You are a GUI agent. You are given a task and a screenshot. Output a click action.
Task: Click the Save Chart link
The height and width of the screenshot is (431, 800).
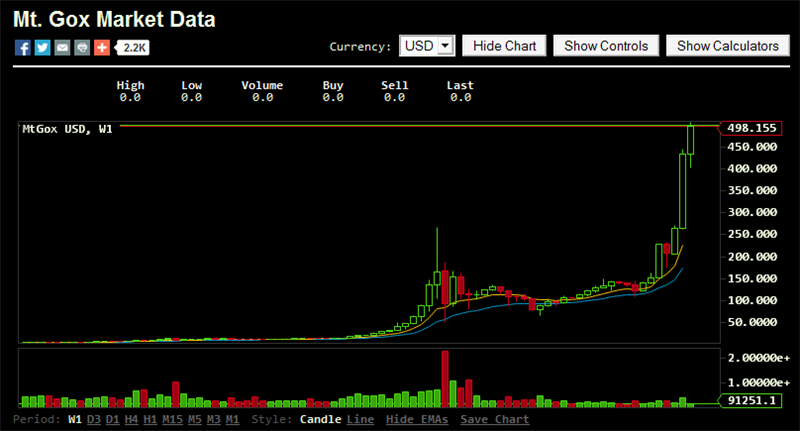(x=495, y=419)
